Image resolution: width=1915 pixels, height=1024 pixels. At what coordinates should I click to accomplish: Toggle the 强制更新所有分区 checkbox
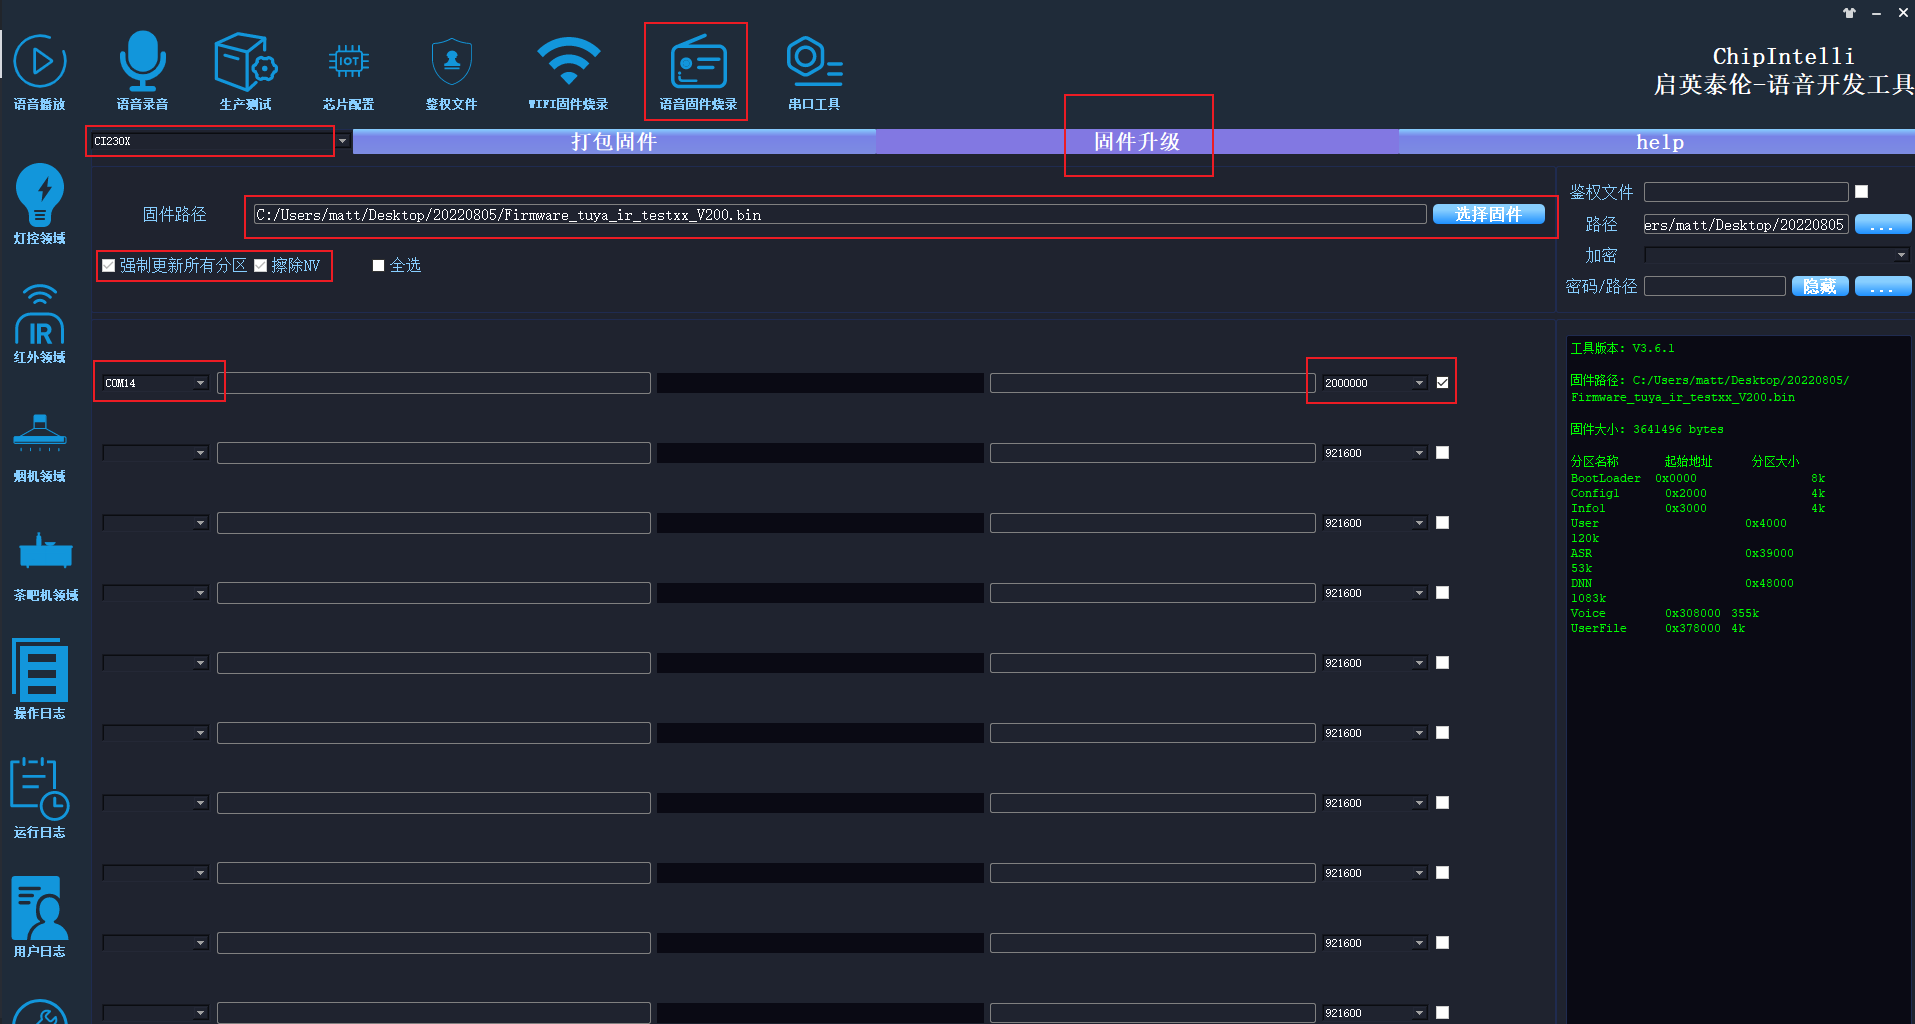click(x=109, y=266)
